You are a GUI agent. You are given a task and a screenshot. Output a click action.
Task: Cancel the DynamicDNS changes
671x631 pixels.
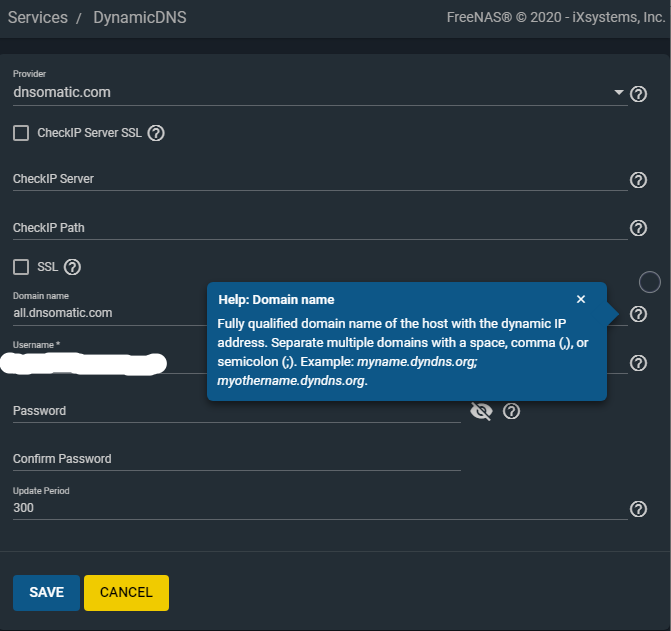(126, 592)
